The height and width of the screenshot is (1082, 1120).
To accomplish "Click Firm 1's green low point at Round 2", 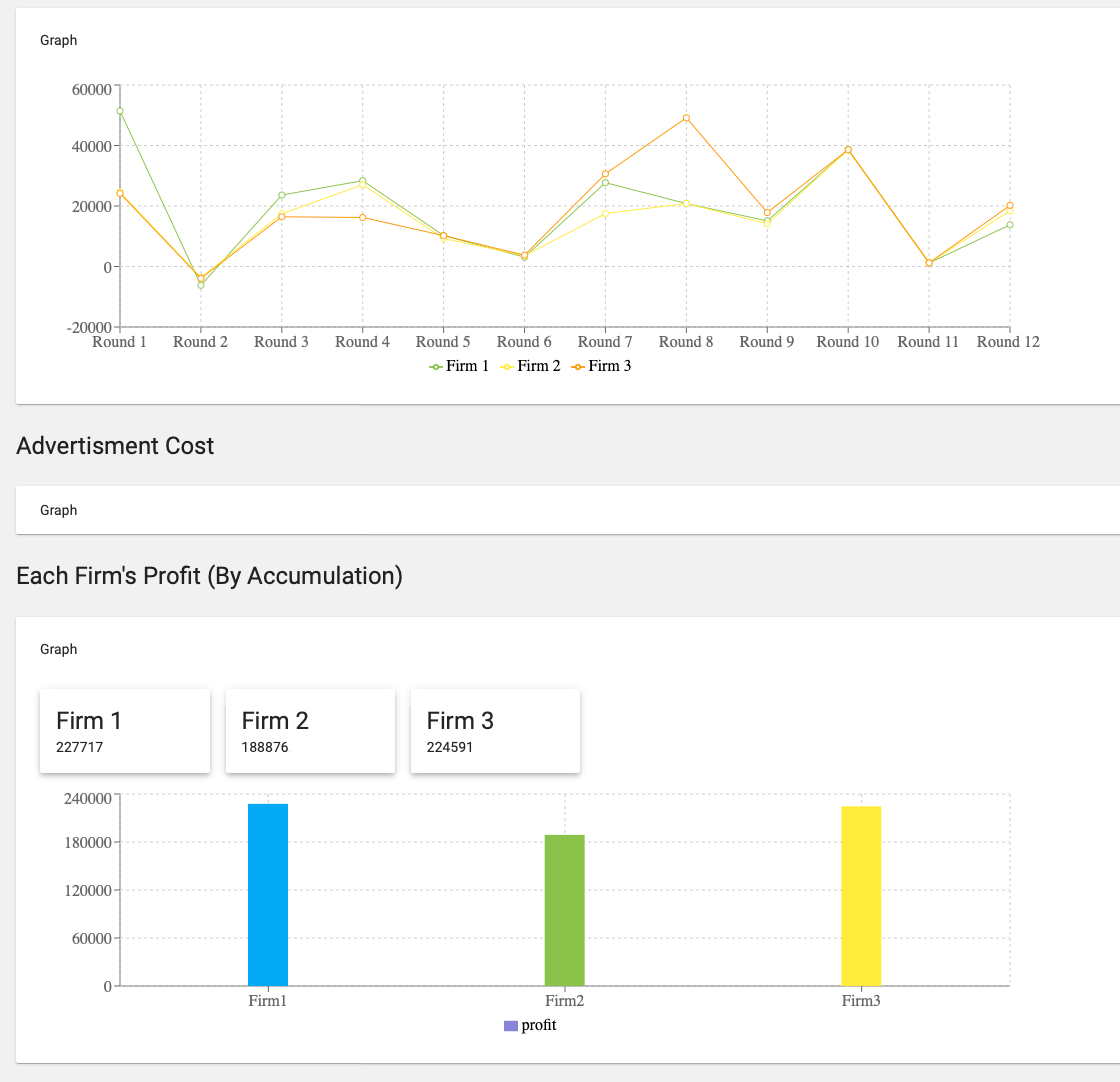I will [201, 286].
